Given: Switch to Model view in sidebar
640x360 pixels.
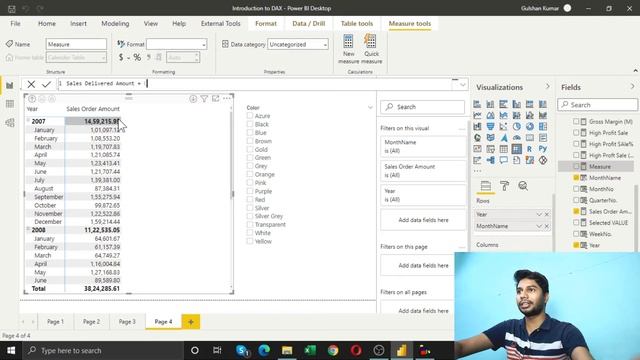Looking at the screenshot, I should 10,122.
